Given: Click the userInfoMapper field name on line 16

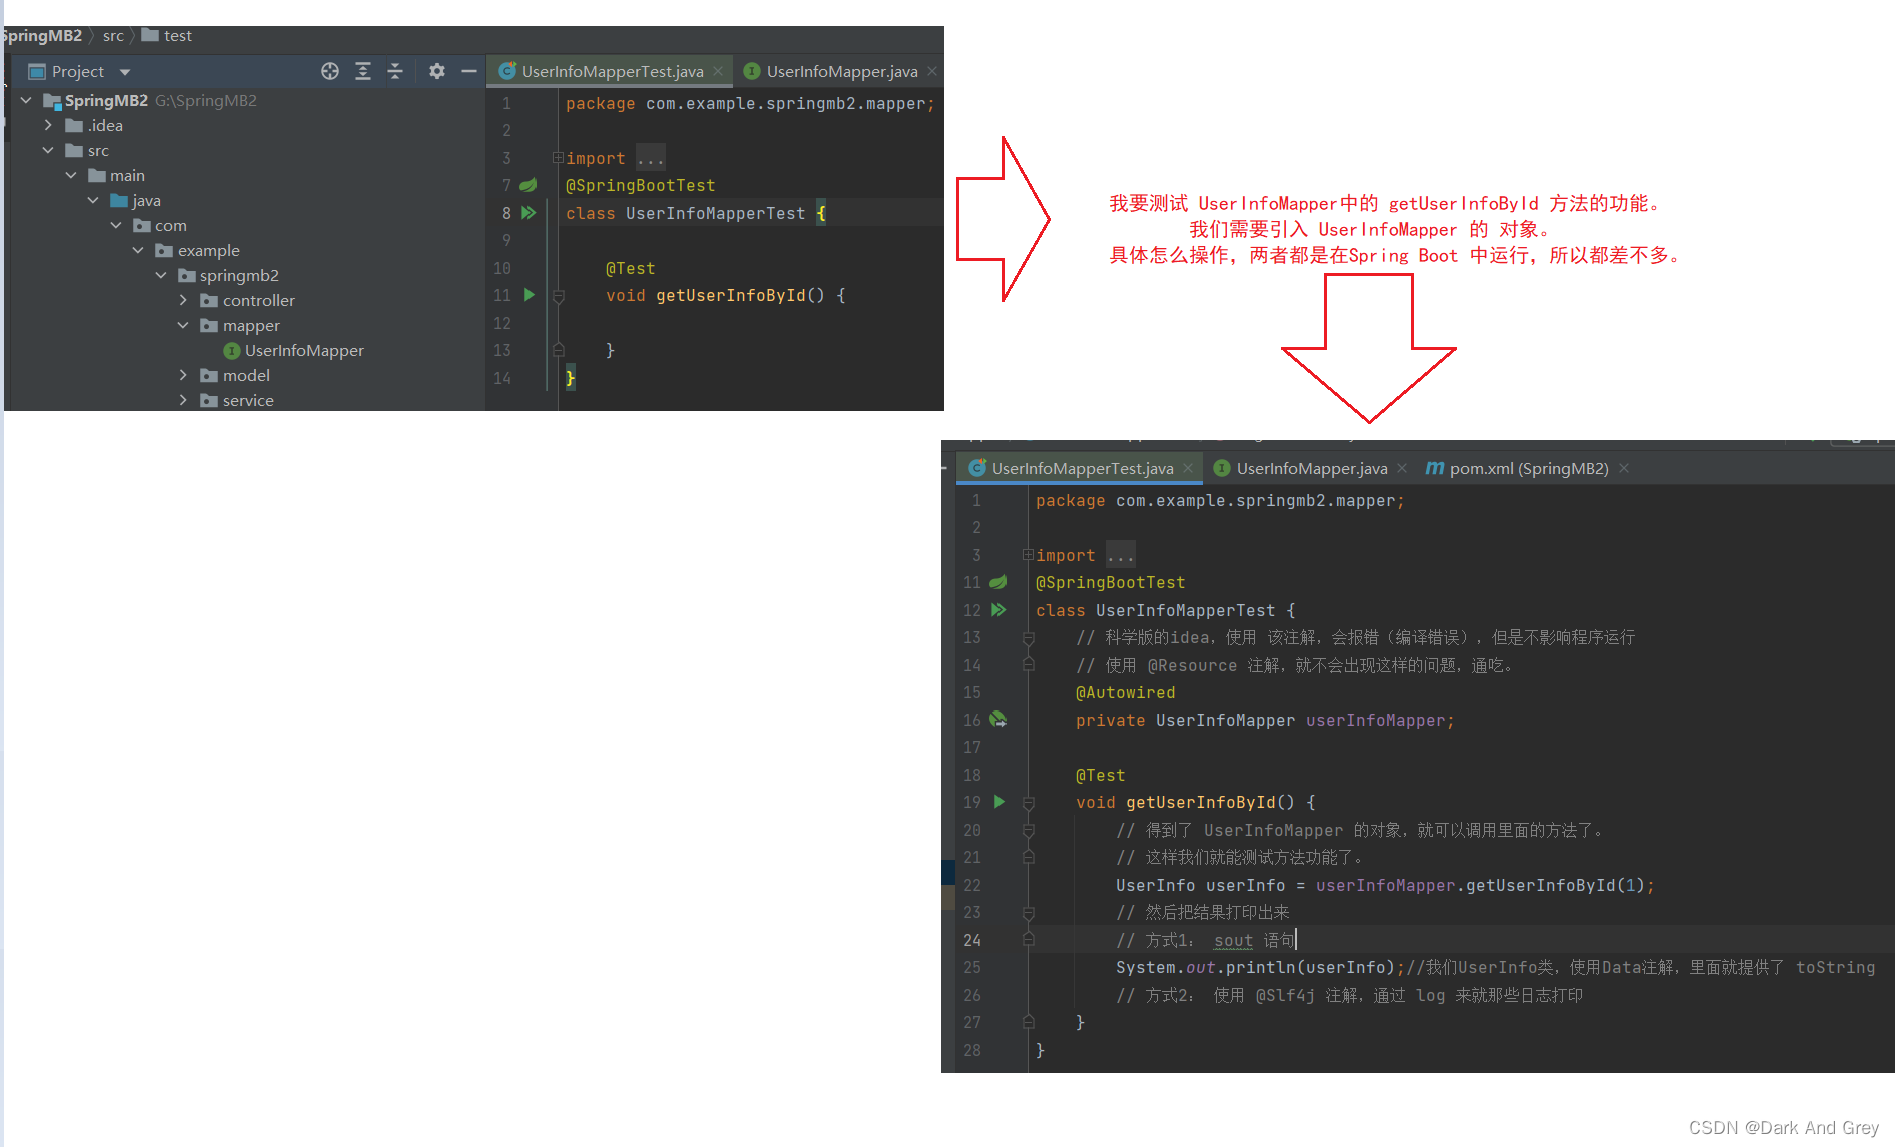Looking at the screenshot, I should pyautogui.click(x=1375, y=720).
